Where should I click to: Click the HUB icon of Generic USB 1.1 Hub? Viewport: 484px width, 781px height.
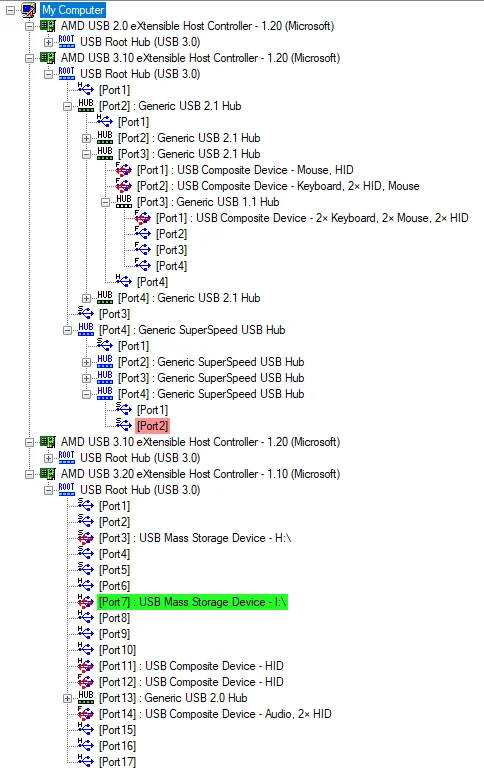click(x=124, y=202)
